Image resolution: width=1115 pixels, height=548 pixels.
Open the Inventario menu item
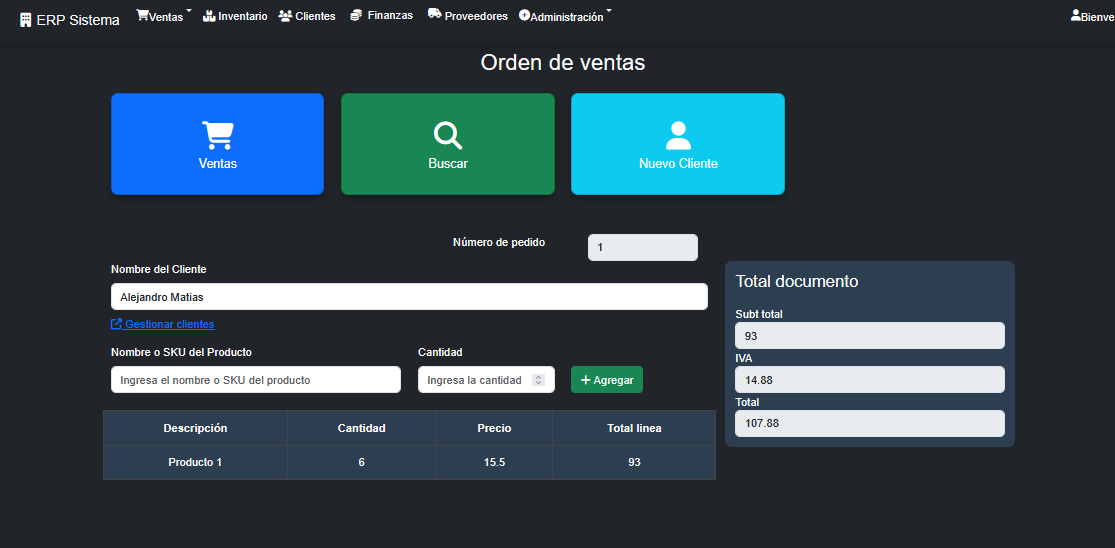click(235, 16)
